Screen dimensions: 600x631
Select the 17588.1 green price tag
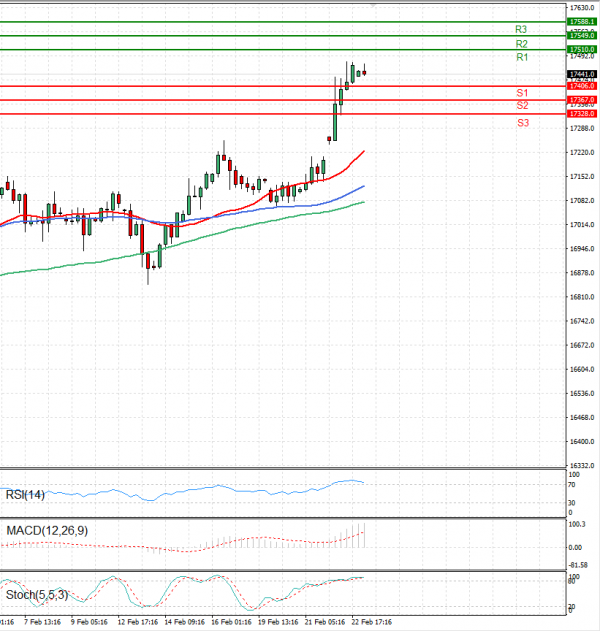(582, 22)
